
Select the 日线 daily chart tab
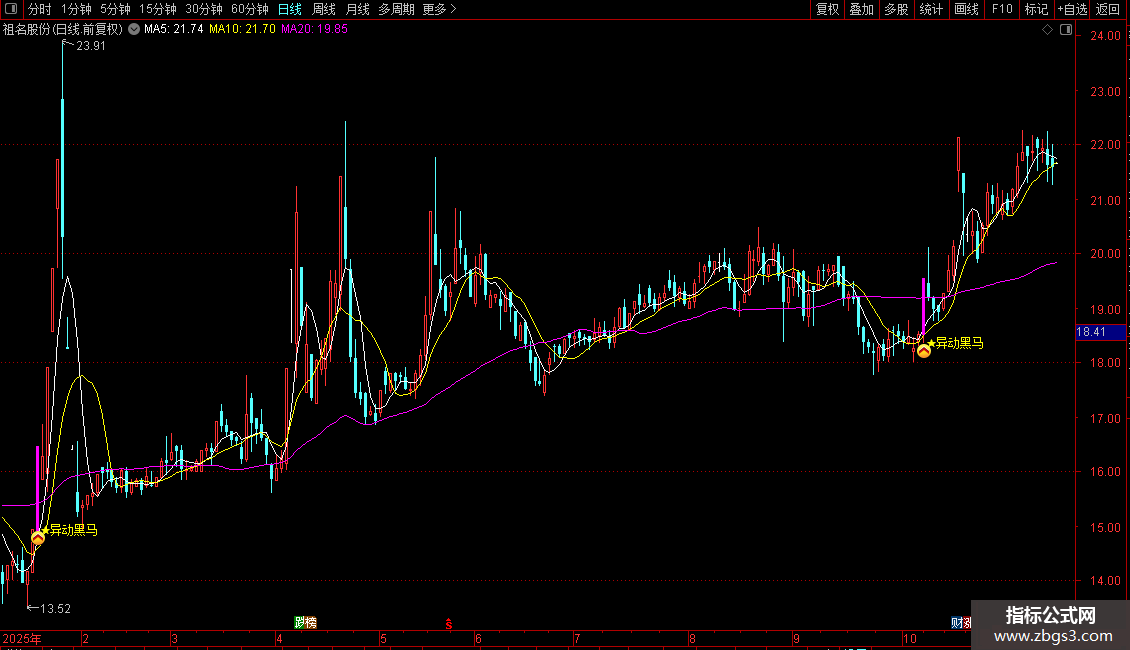[x=290, y=9]
